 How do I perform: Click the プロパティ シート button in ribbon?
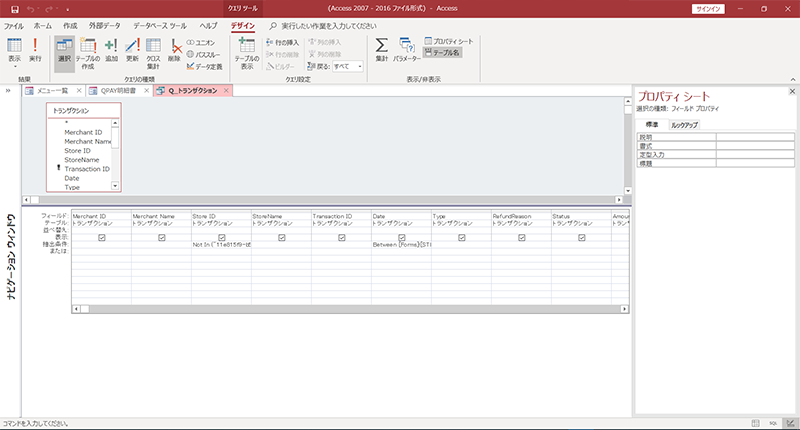pos(450,41)
